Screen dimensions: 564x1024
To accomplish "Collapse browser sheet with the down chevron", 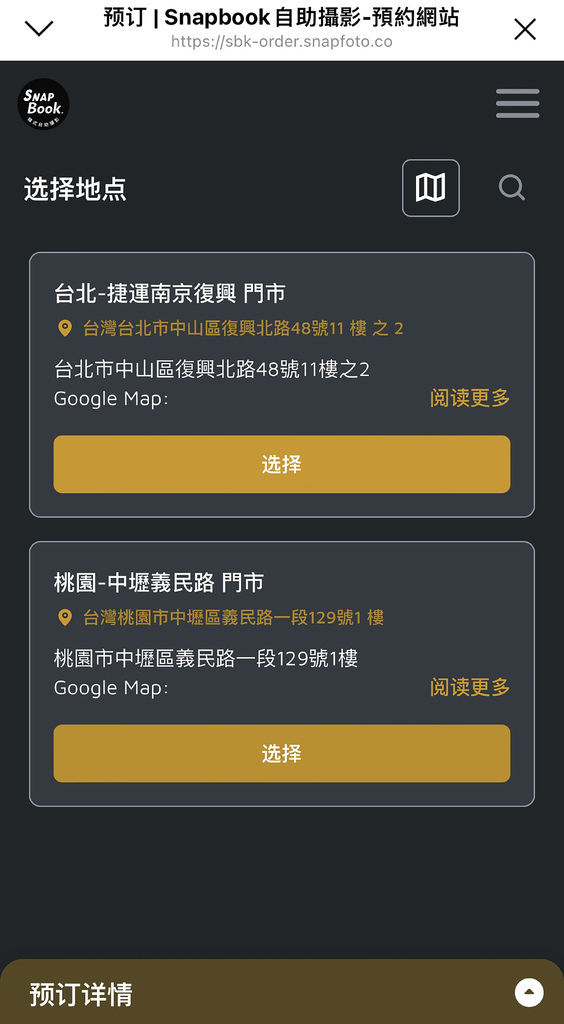I will pos(39,28).
